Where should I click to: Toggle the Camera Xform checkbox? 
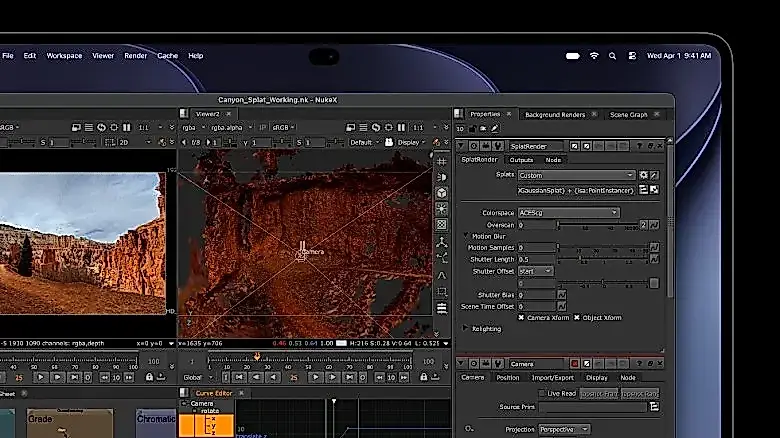pyautogui.click(x=521, y=318)
